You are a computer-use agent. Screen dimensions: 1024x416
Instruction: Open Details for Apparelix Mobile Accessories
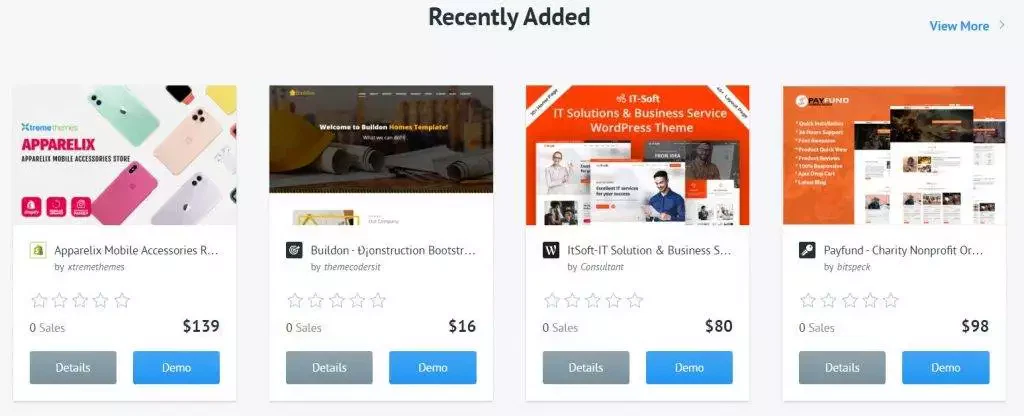[73, 368]
